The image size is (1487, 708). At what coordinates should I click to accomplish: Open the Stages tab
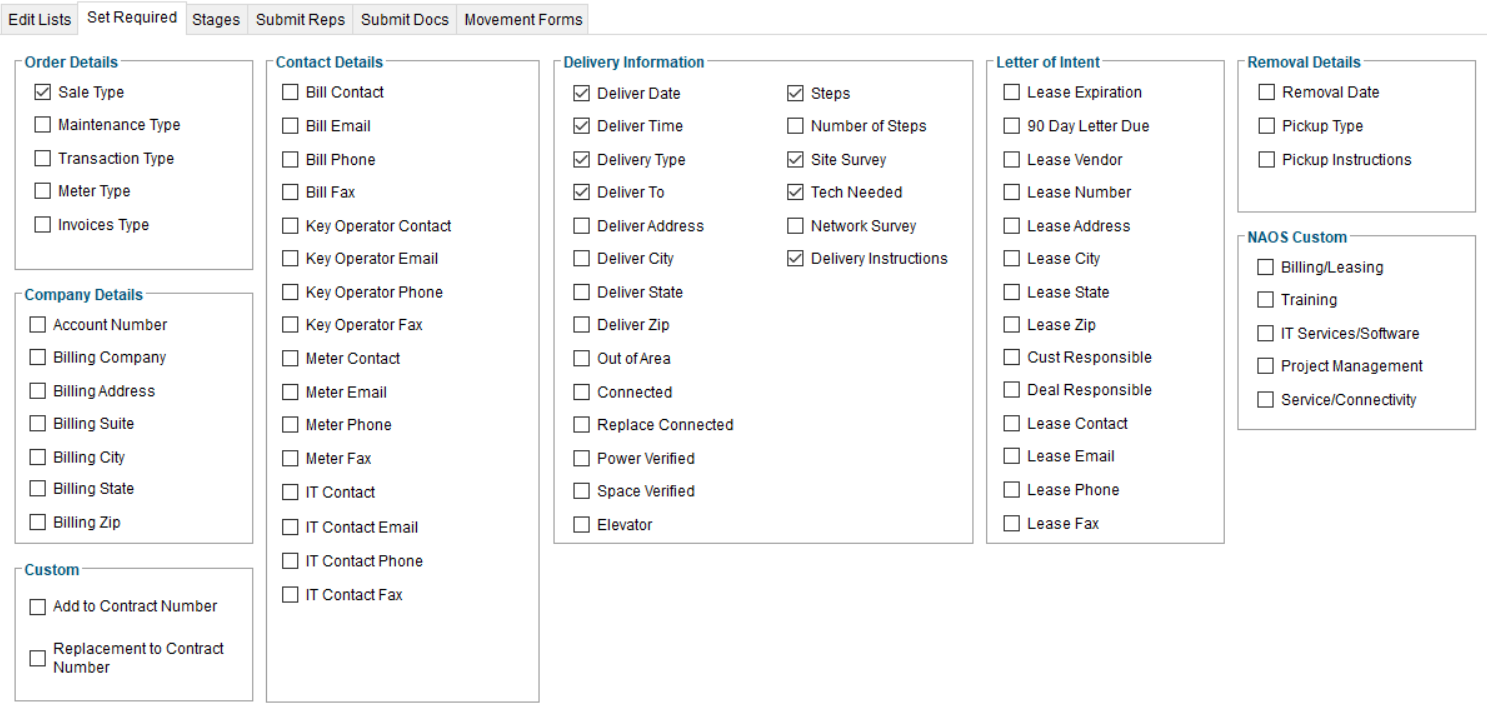(x=216, y=19)
